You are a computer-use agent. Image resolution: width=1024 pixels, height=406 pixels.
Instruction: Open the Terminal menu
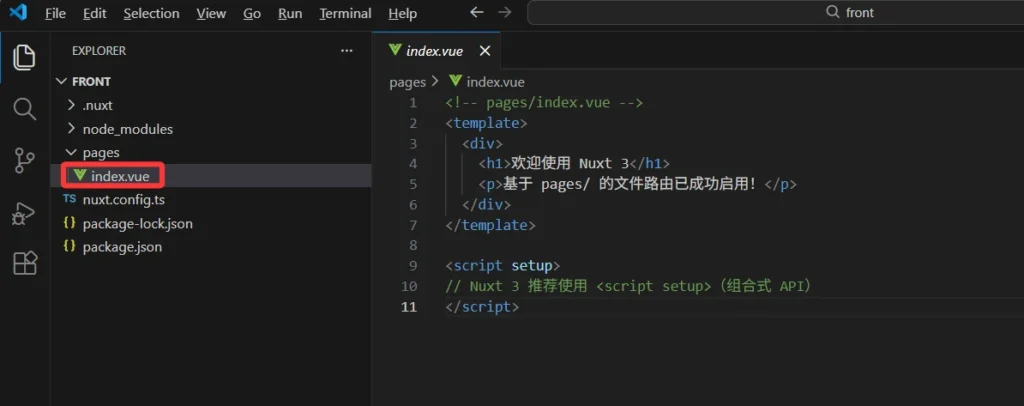coord(345,13)
